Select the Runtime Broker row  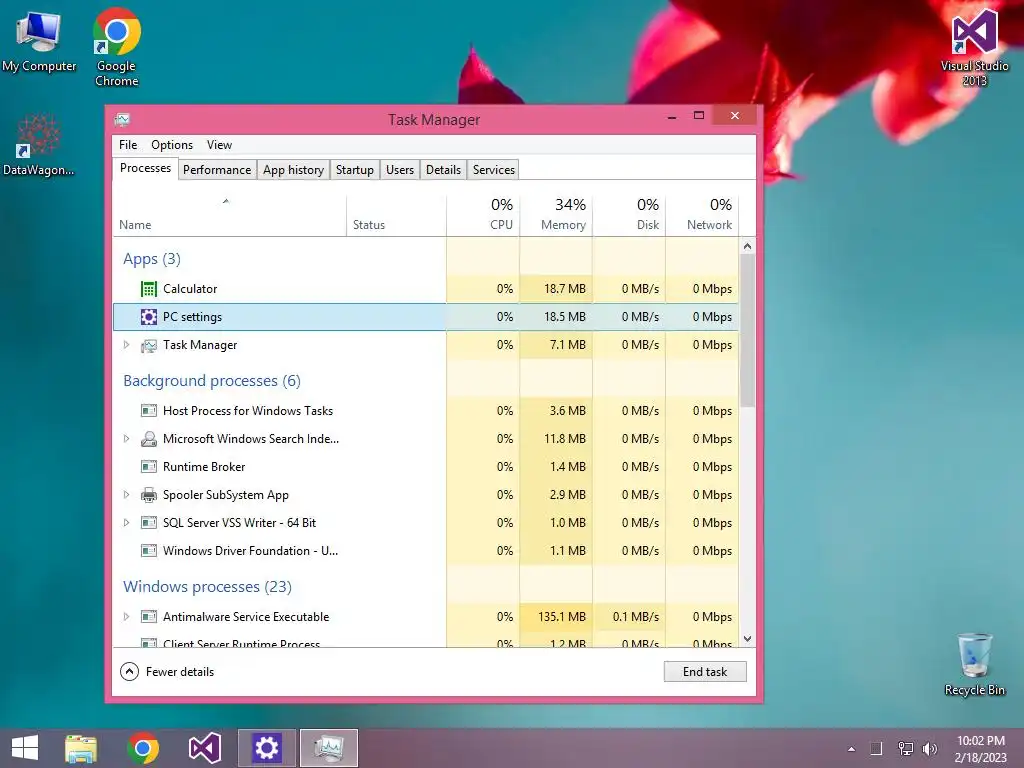tap(426, 467)
